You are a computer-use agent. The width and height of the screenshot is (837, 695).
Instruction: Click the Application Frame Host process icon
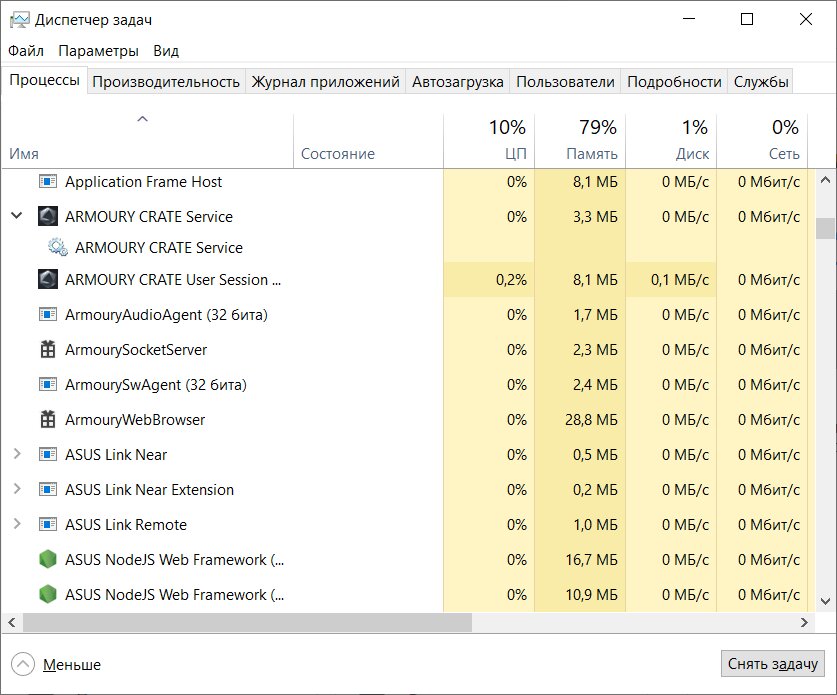pyautogui.click(x=48, y=181)
